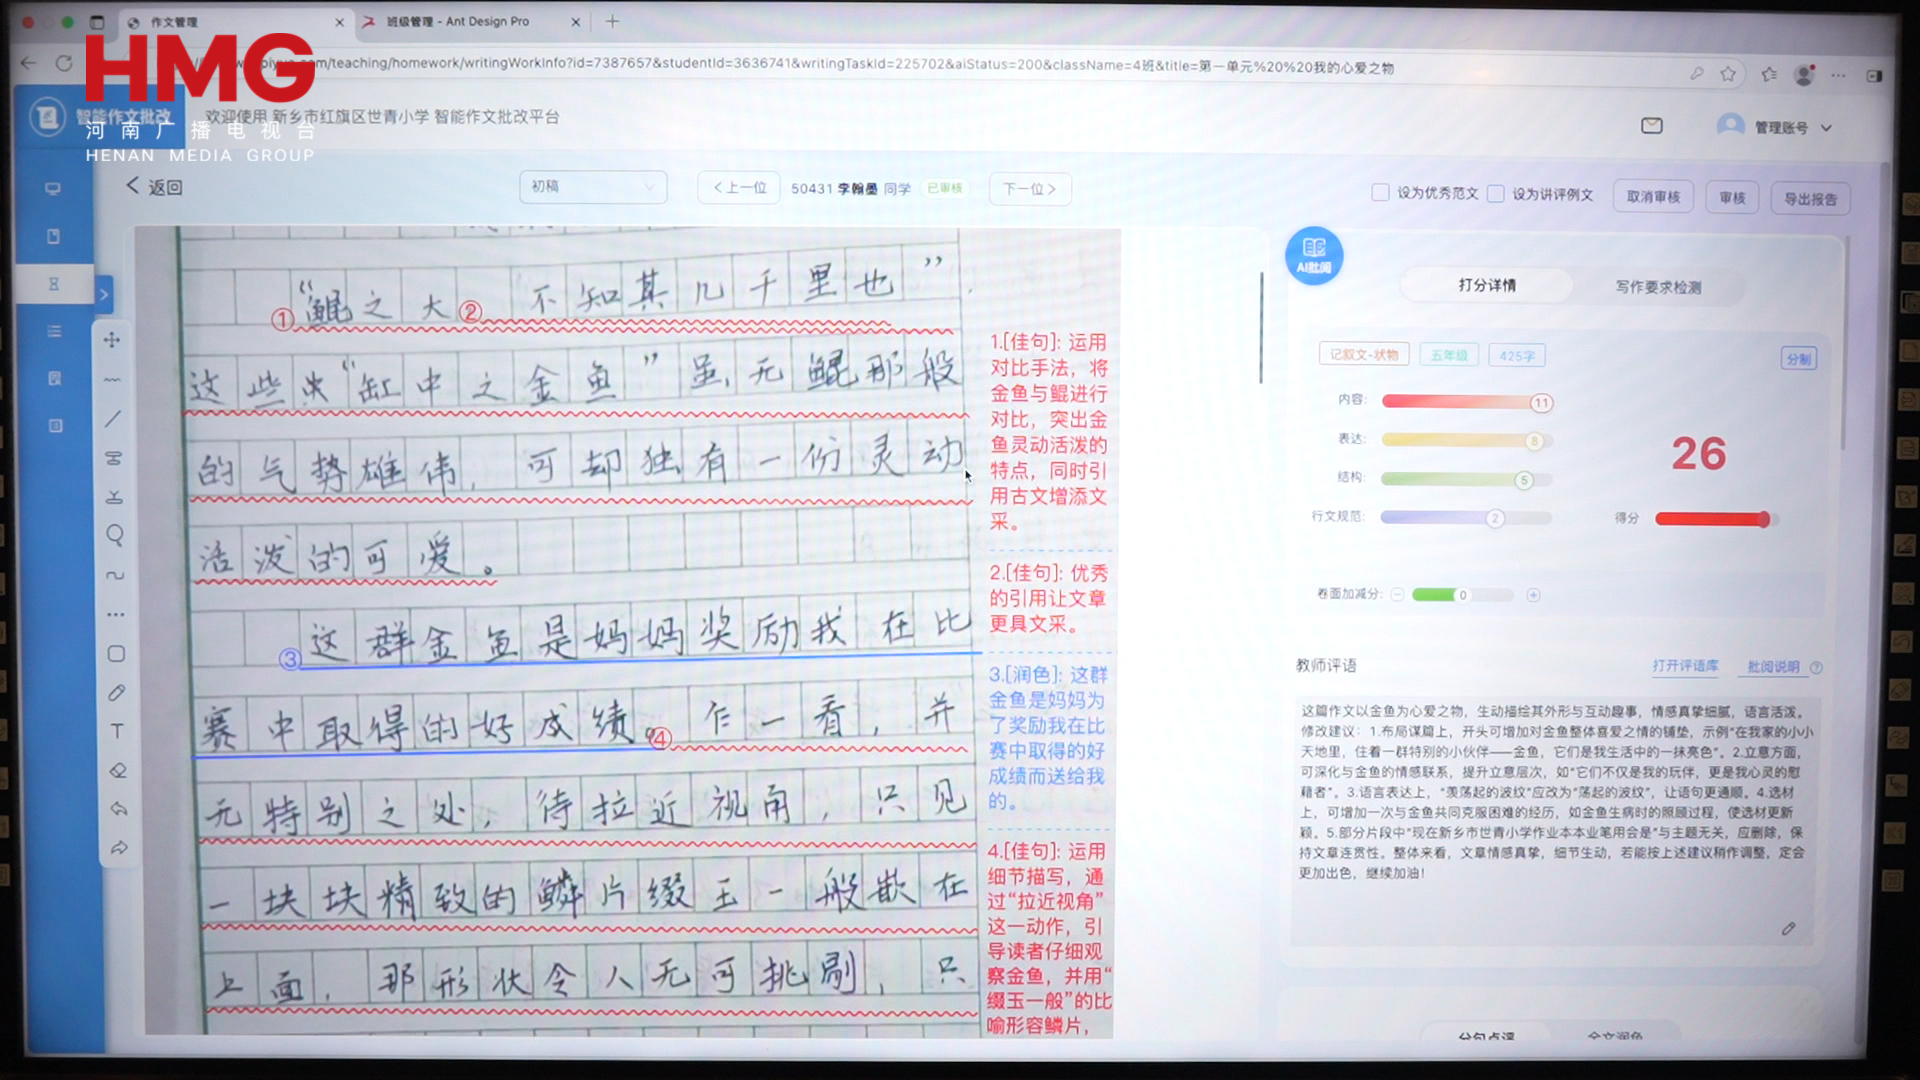The width and height of the screenshot is (1920, 1080).
Task: Click the 下一位 next student button
Action: point(1029,189)
